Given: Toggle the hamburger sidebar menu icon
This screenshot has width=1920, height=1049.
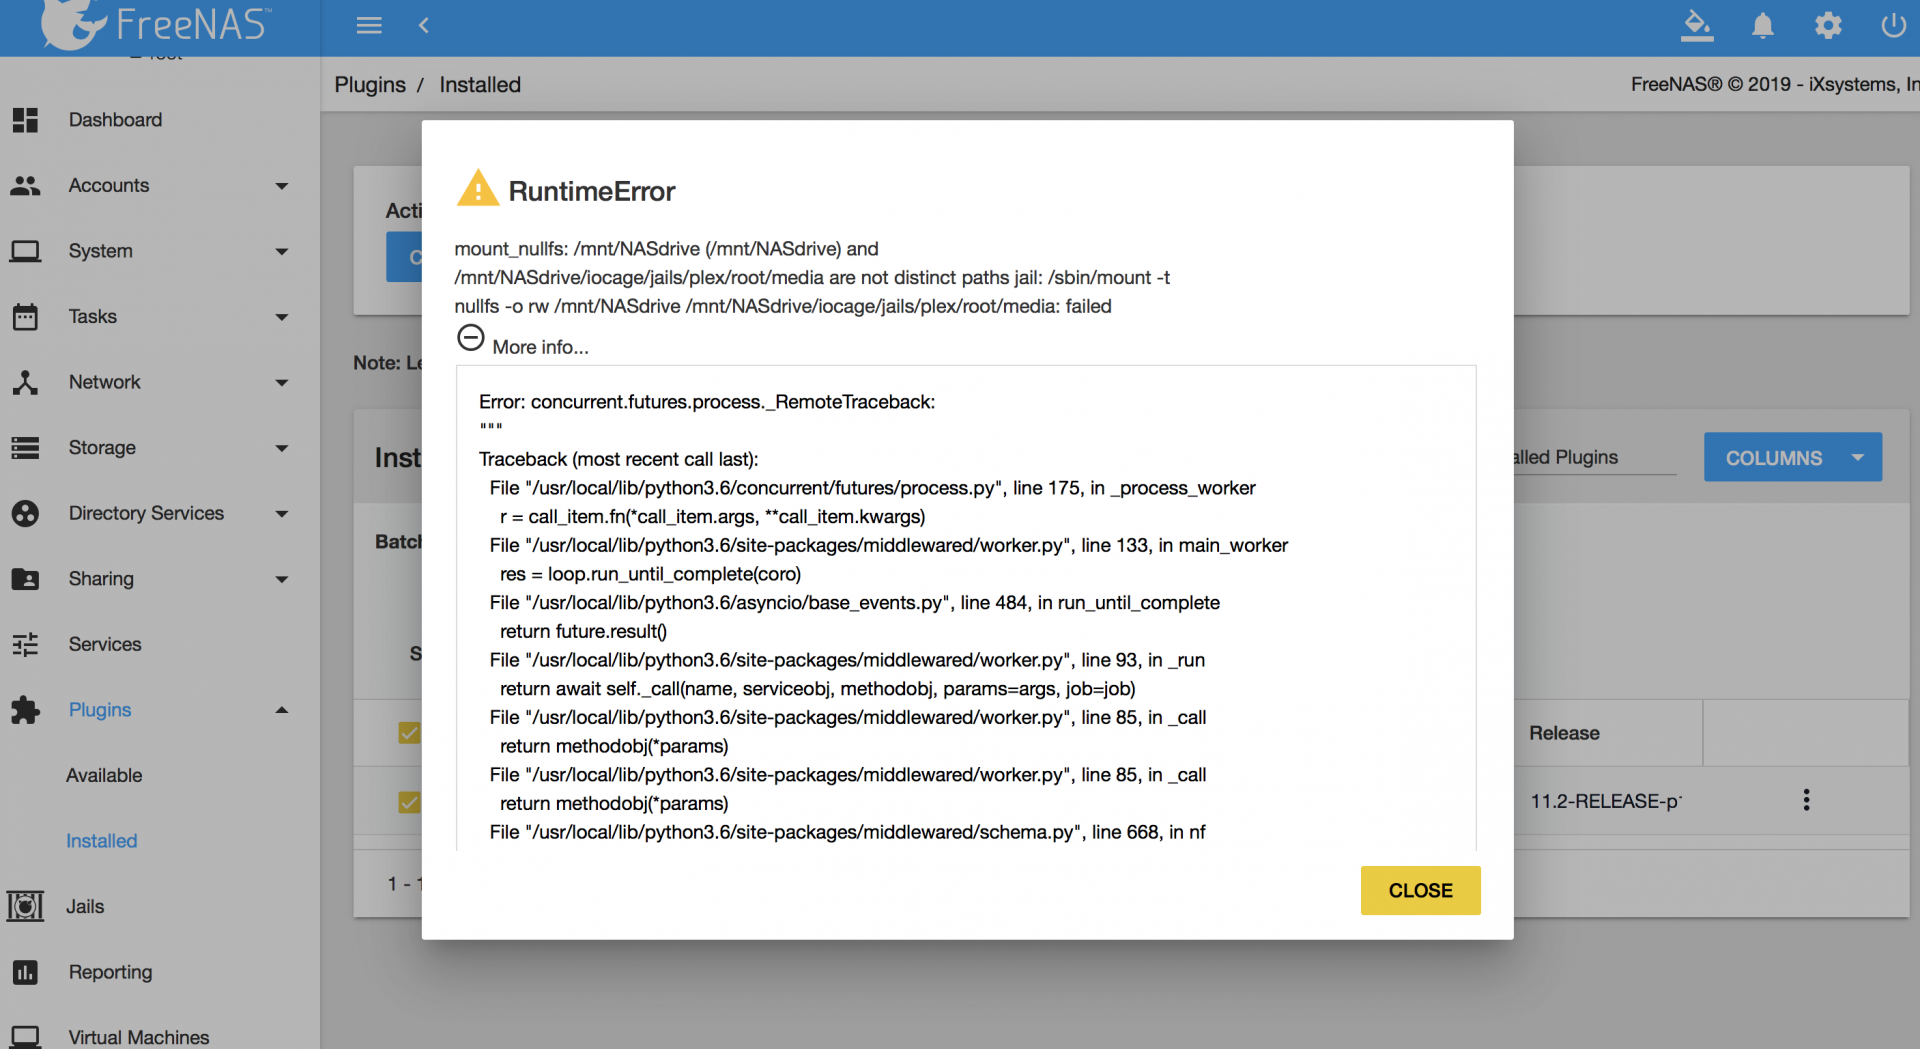Looking at the screenshot, I should coord(369,25).
